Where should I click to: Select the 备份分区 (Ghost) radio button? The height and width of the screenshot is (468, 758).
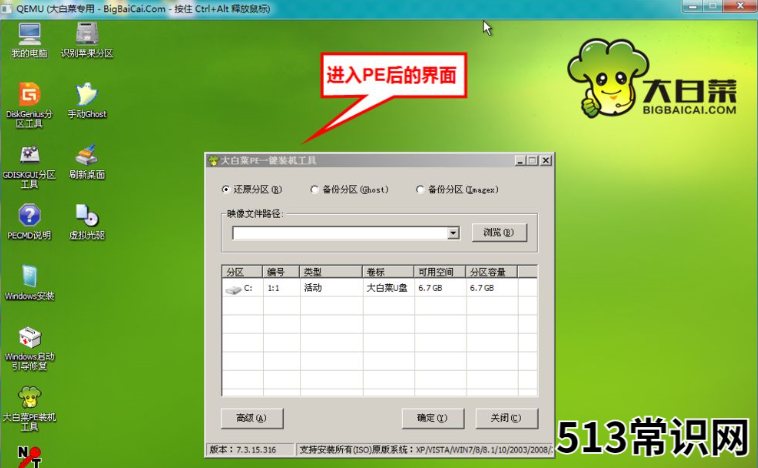tap(315, 190)
